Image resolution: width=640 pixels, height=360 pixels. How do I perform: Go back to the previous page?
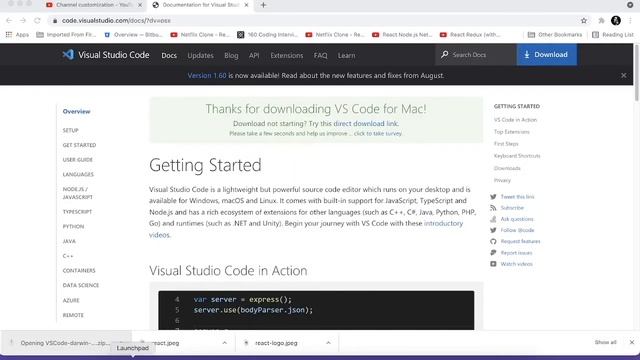[x=9, y=20]
